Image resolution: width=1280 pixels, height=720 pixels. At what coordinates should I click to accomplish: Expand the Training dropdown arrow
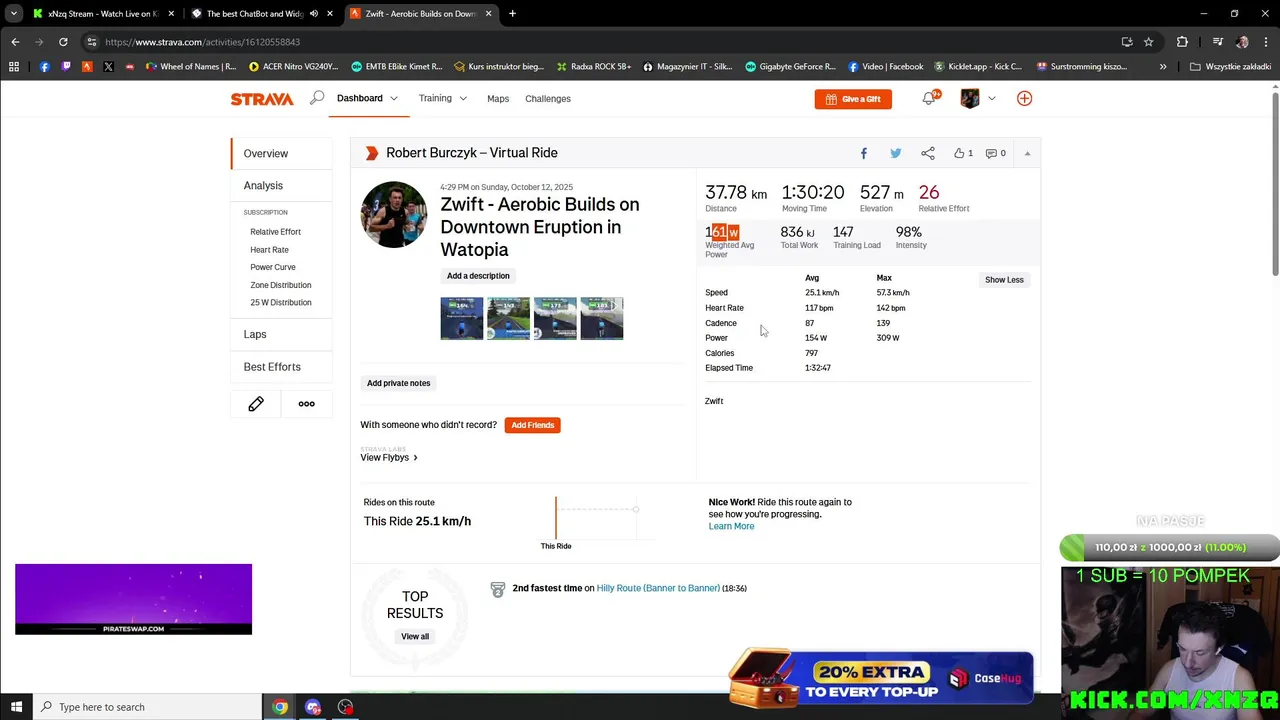(x=462, y=98)
